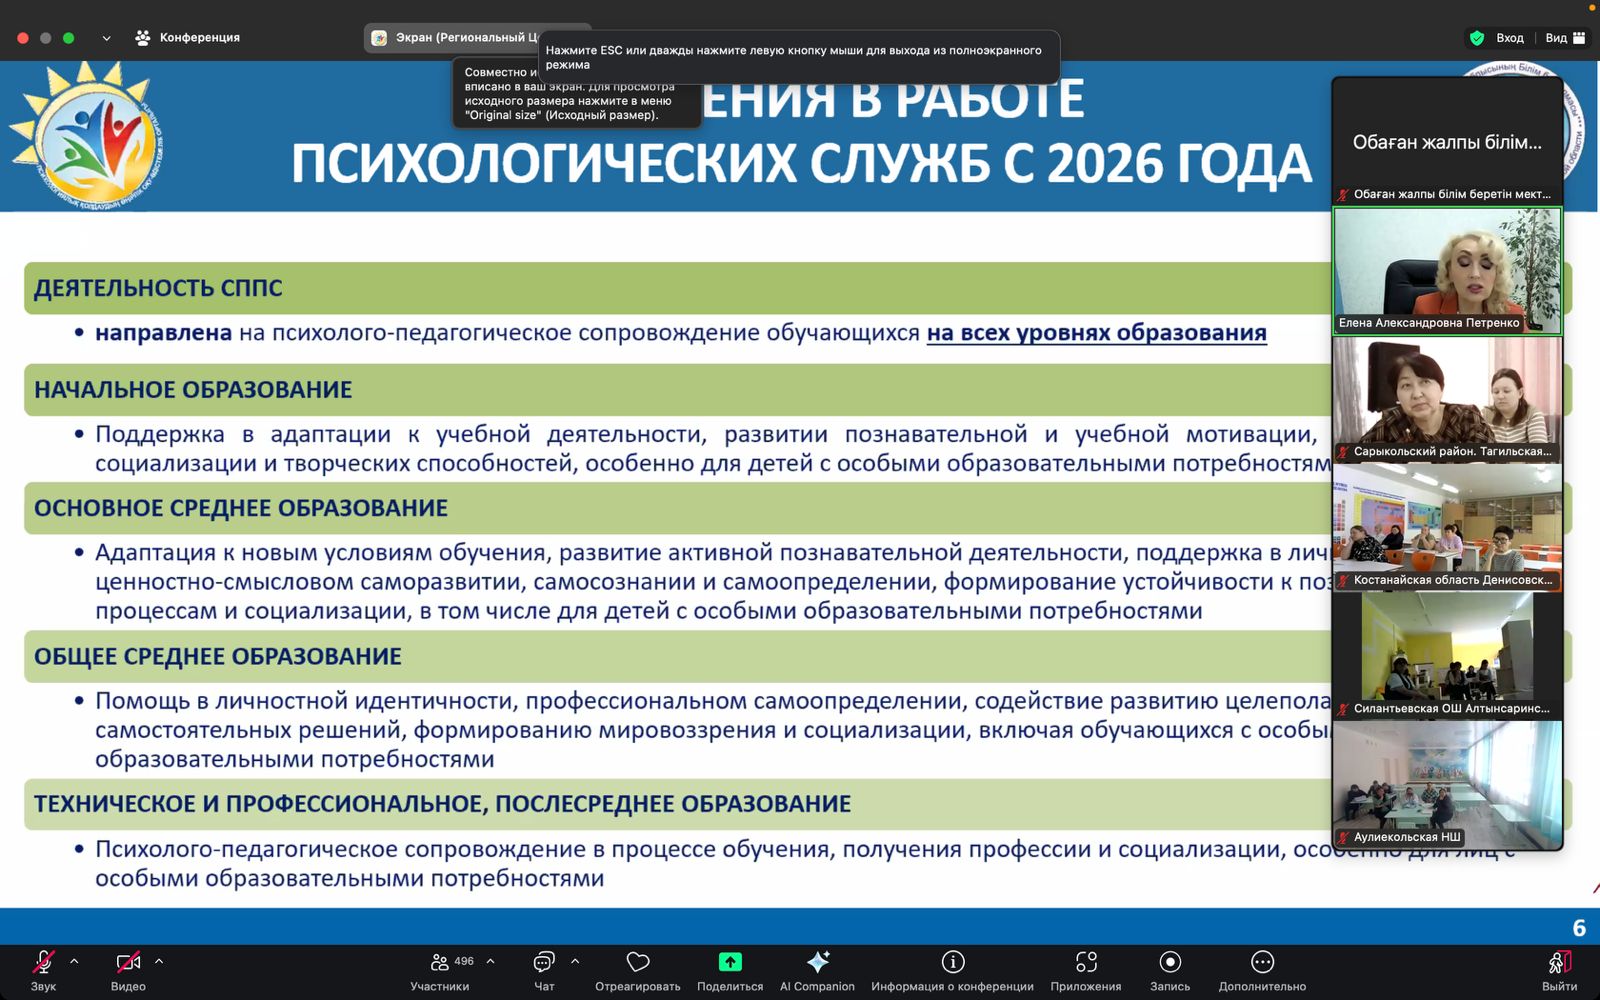Unmute microphone with Звук button

tap(43, 962)
